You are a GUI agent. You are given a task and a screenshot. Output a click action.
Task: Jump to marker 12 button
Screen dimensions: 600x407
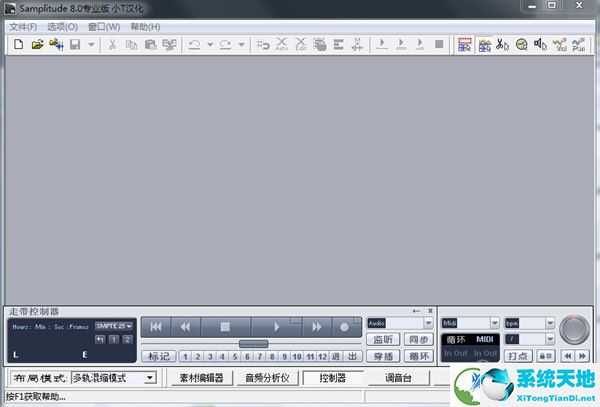323,357
